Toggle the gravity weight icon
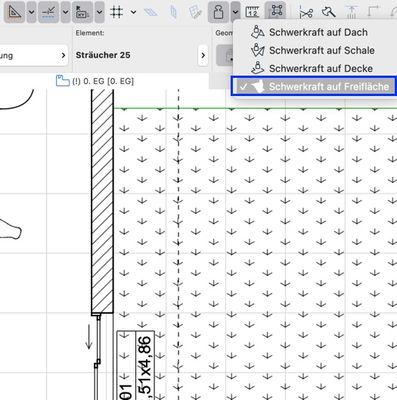Screen dimensions: 397x400 (x=218, y=12)
